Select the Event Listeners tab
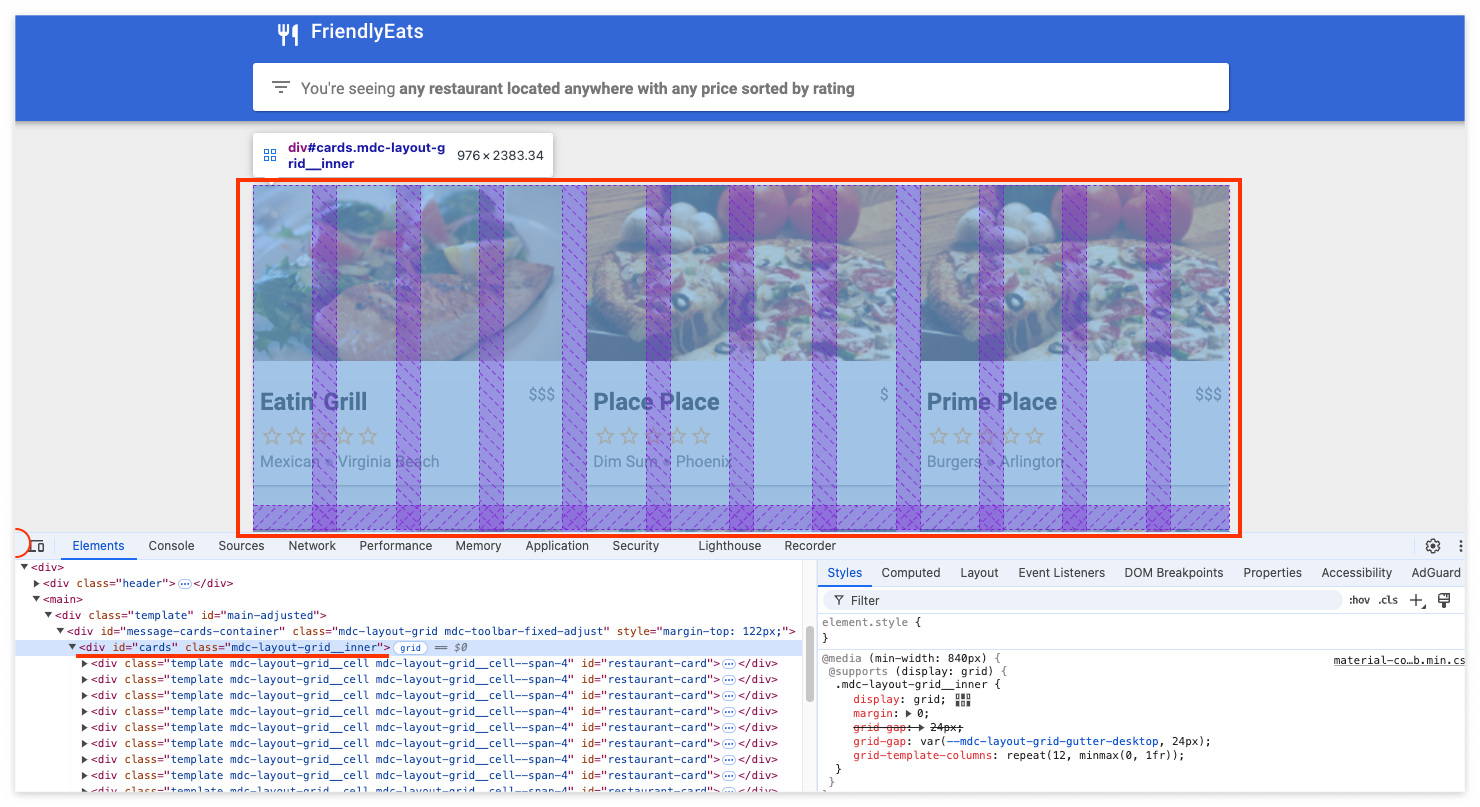The image size is (1480, 807). (1062, 573)
